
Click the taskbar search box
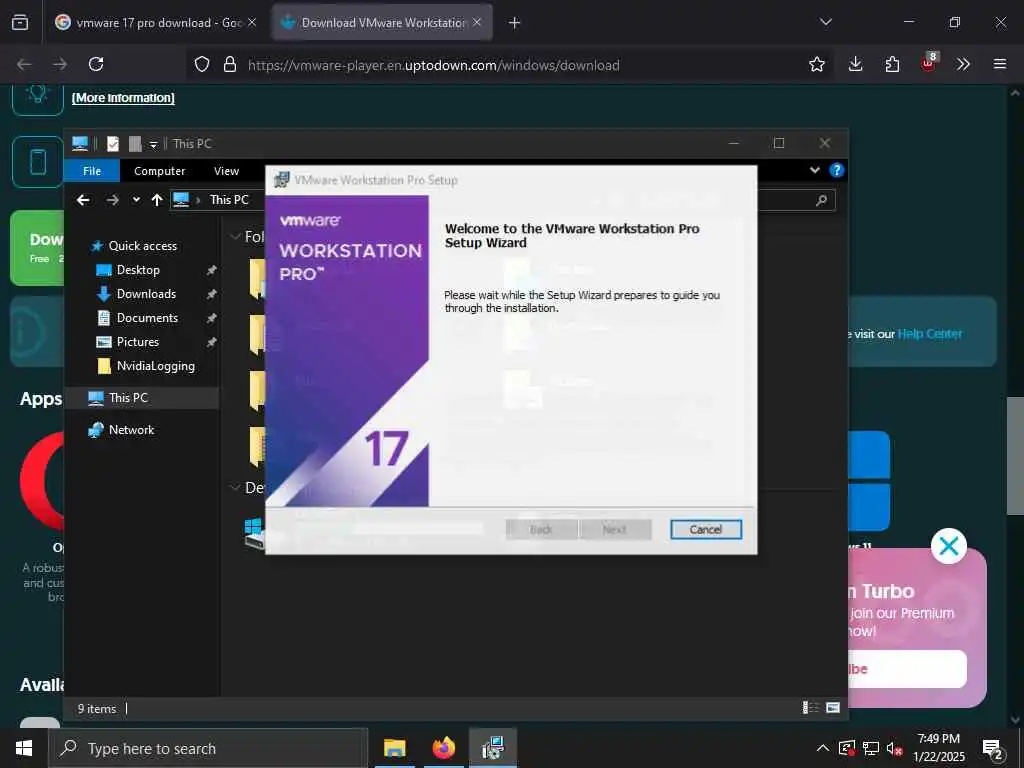click(x=208, y=748)
